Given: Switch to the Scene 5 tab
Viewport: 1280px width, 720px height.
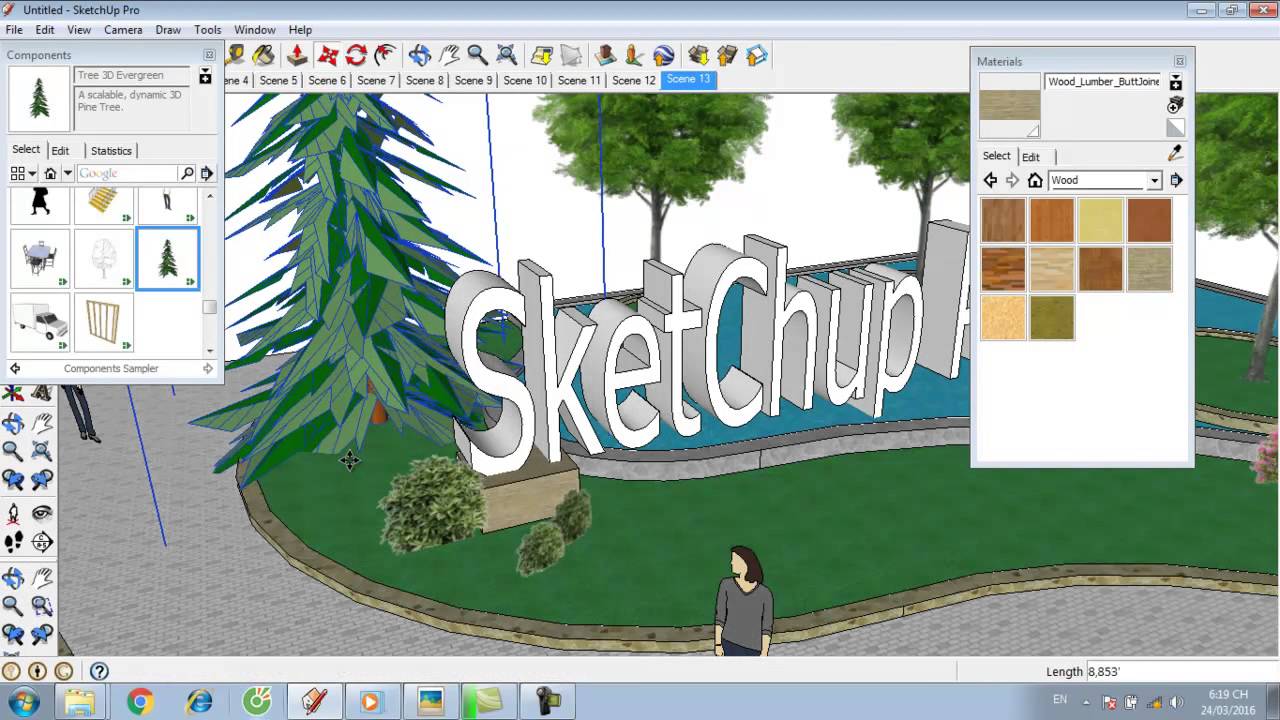Looking at the screenshot, I should [x=278, y=80].
